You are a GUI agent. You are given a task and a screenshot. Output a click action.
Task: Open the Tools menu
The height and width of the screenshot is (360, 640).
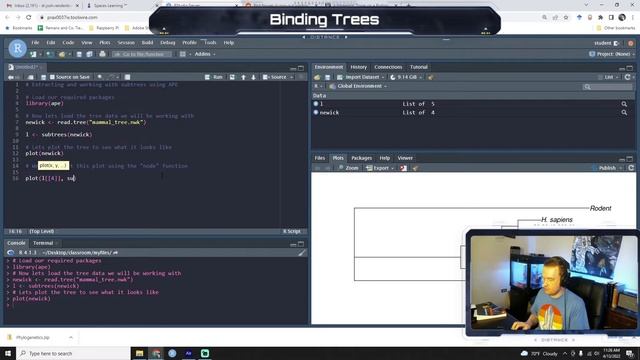point(210,42)
